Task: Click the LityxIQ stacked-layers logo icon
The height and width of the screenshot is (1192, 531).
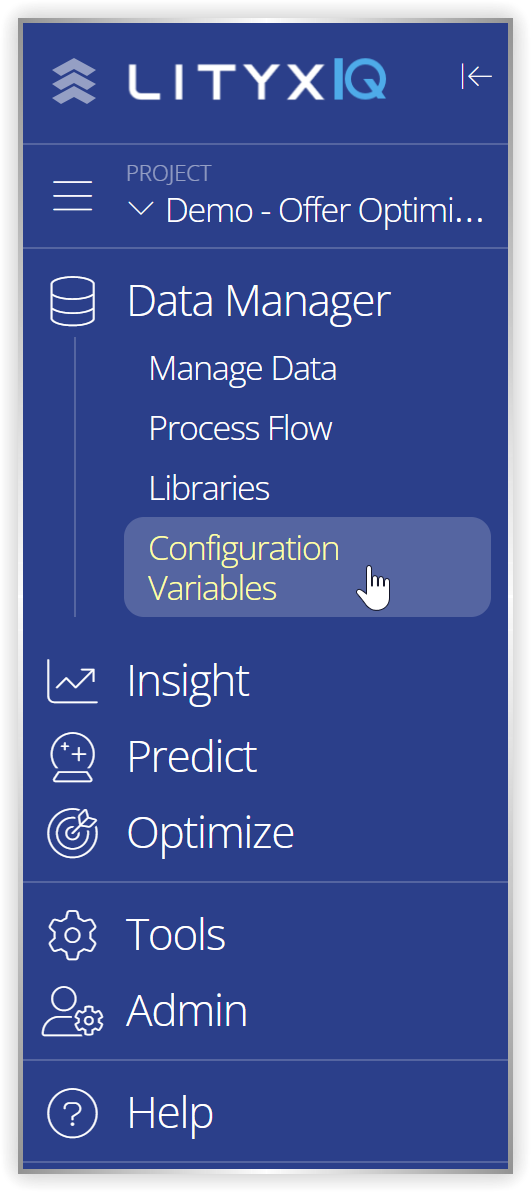Action: click(x=74, y=81)
